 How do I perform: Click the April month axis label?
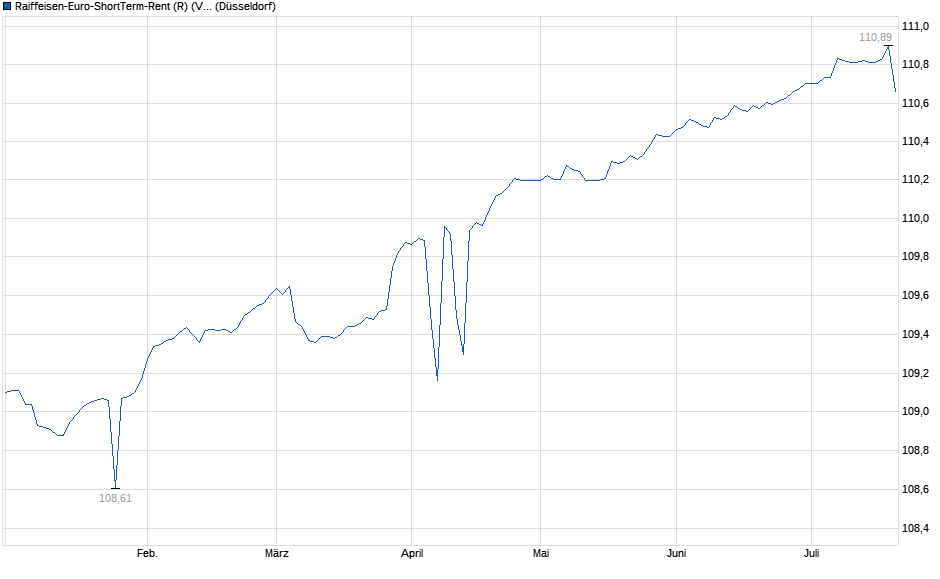pyautogui.click(x=412, y=553)
